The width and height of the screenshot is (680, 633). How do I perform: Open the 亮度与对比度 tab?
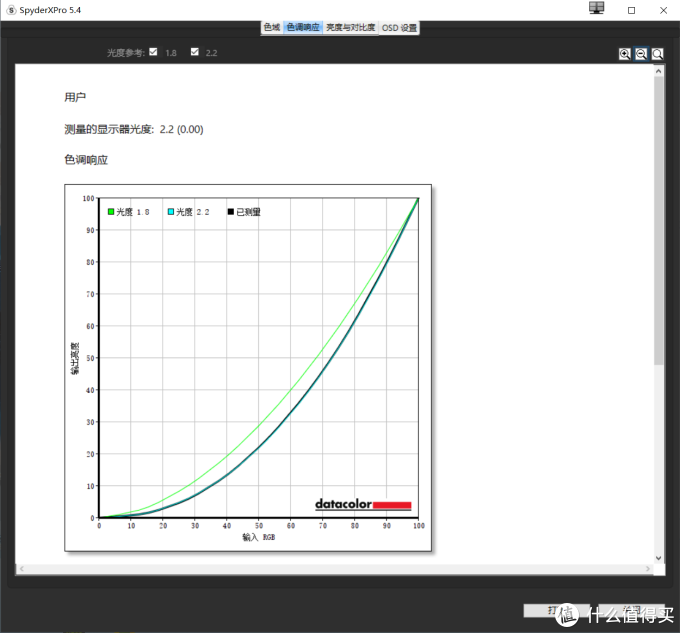coord(350,27)
